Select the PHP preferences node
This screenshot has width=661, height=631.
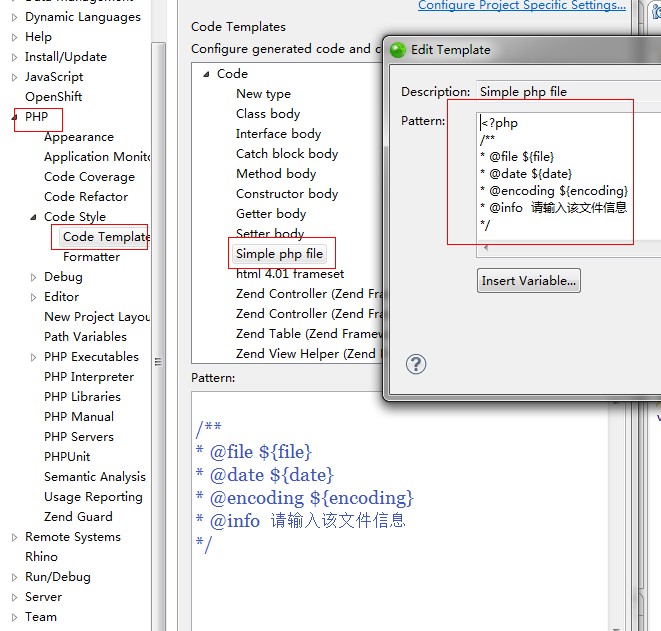(x=37, y=116)
